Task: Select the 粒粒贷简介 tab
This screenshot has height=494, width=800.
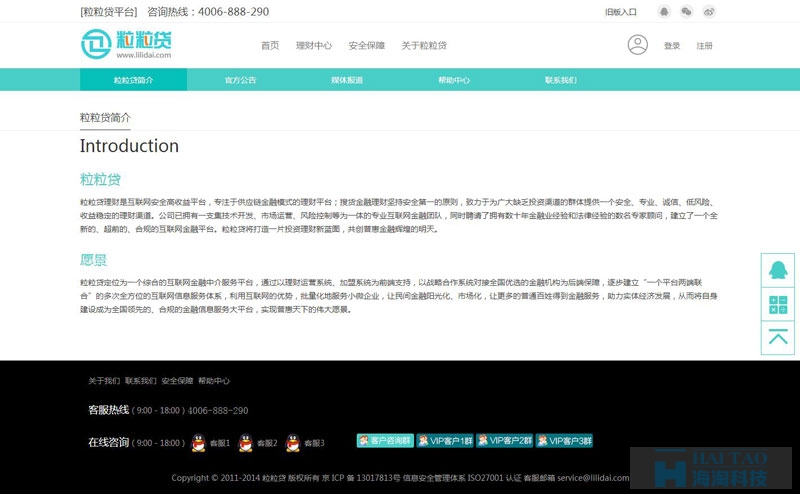Action: point(133,80)
